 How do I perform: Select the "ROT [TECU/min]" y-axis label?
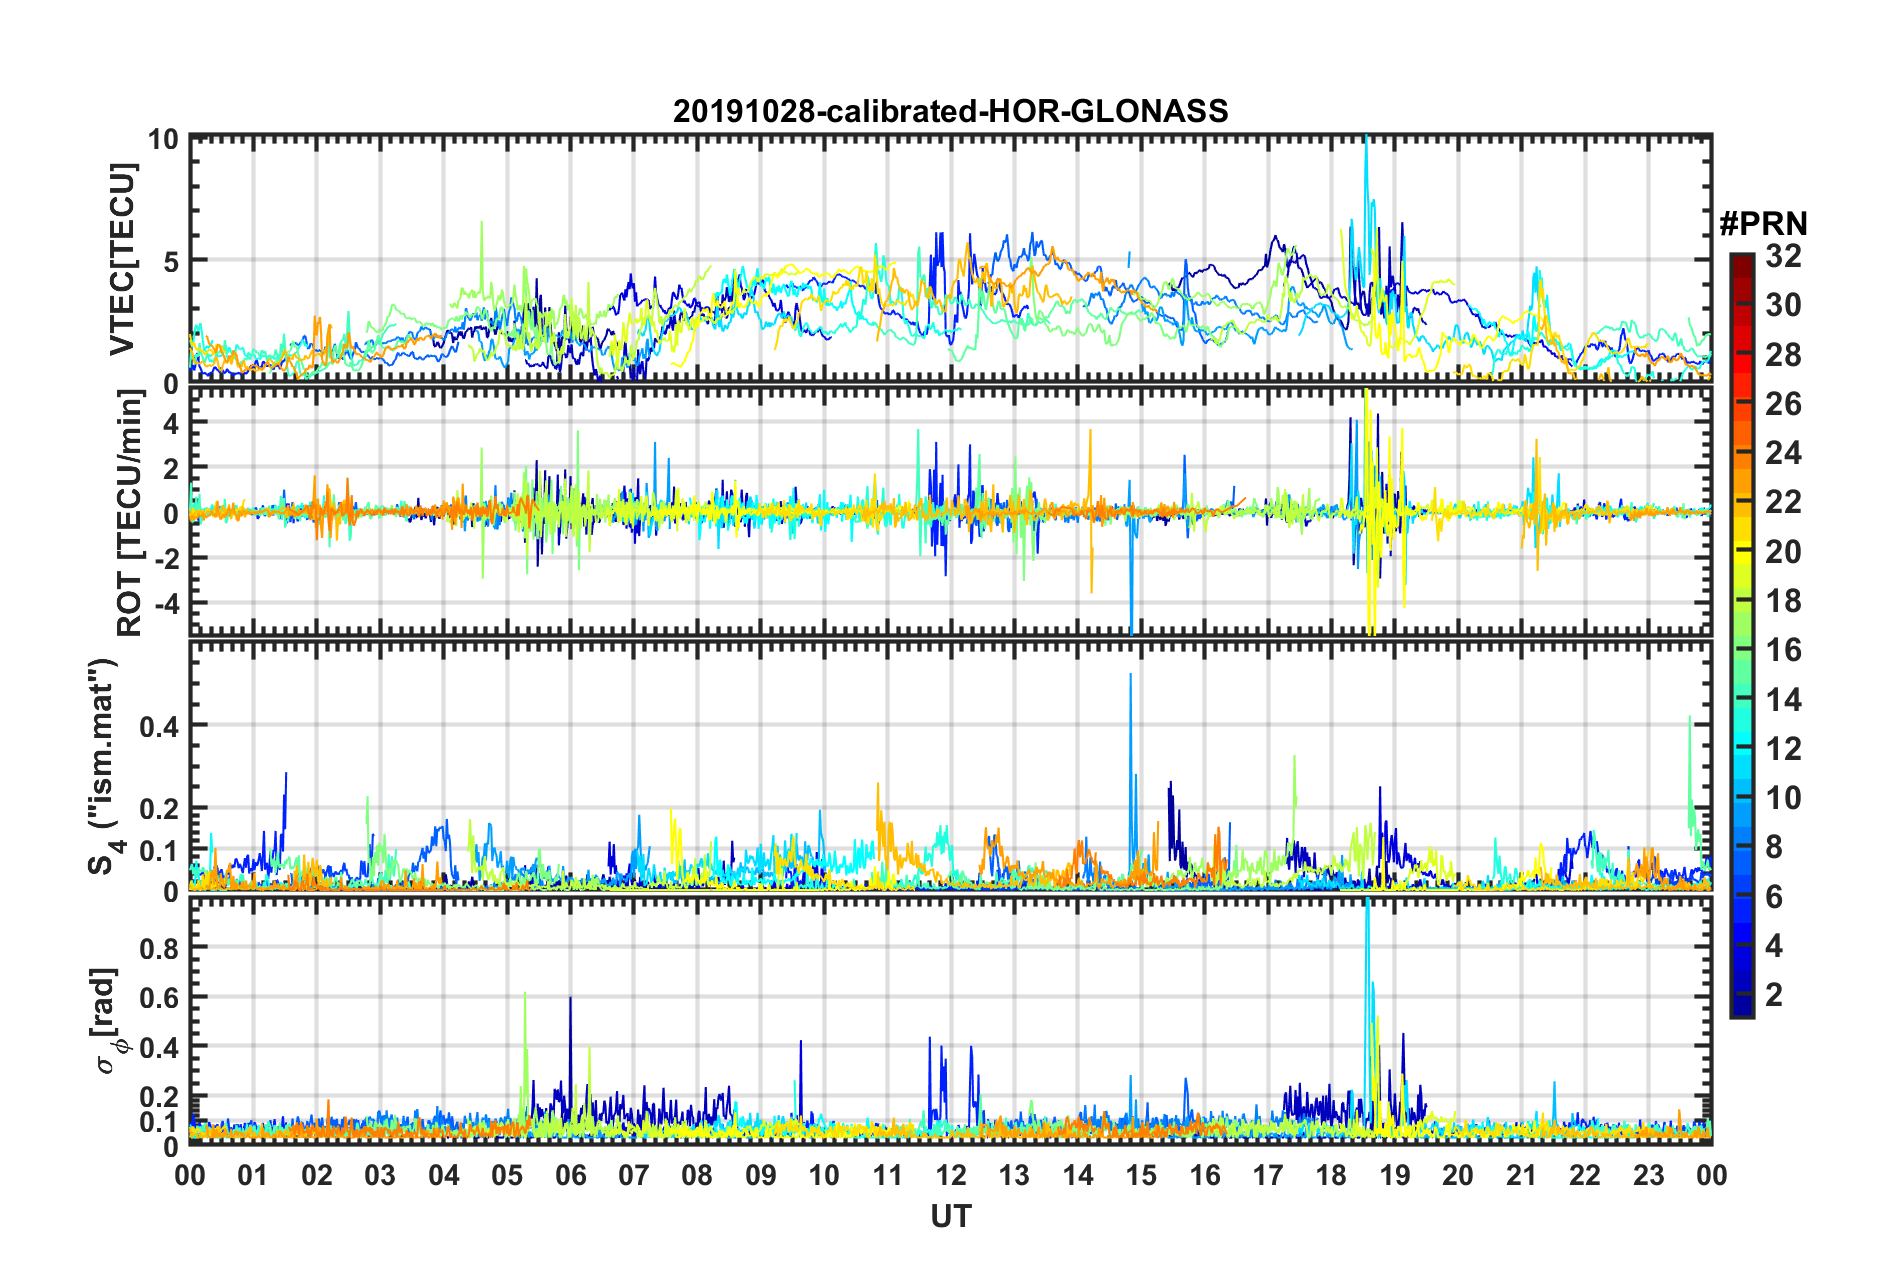click(130, 513)
